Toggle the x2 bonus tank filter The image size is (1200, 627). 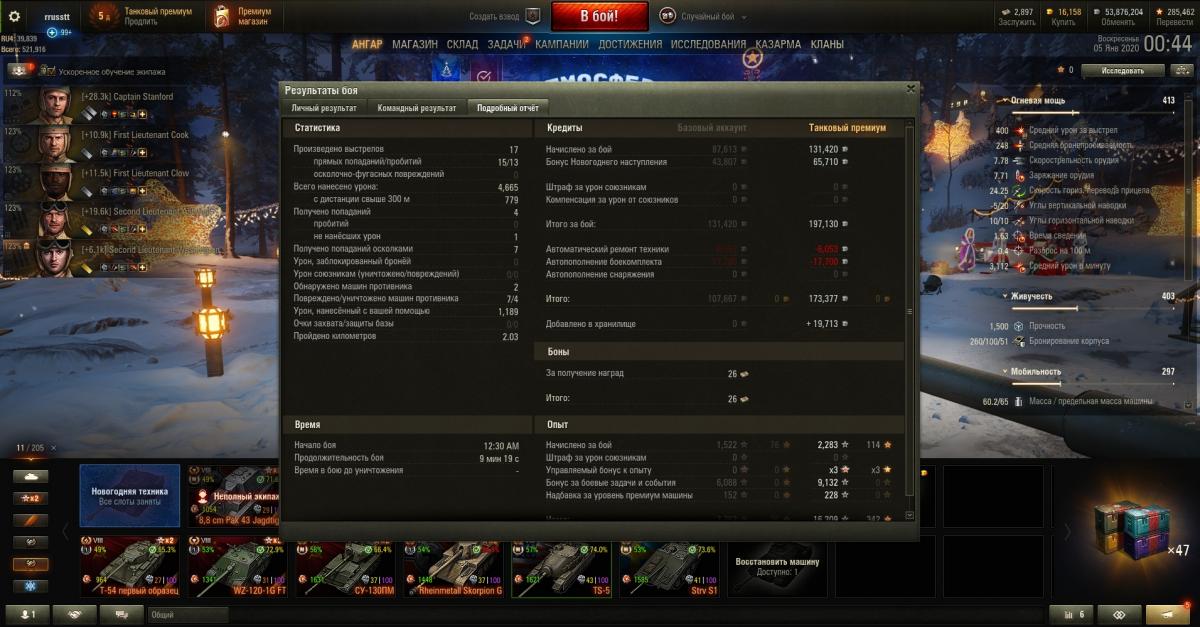point(28,498)
